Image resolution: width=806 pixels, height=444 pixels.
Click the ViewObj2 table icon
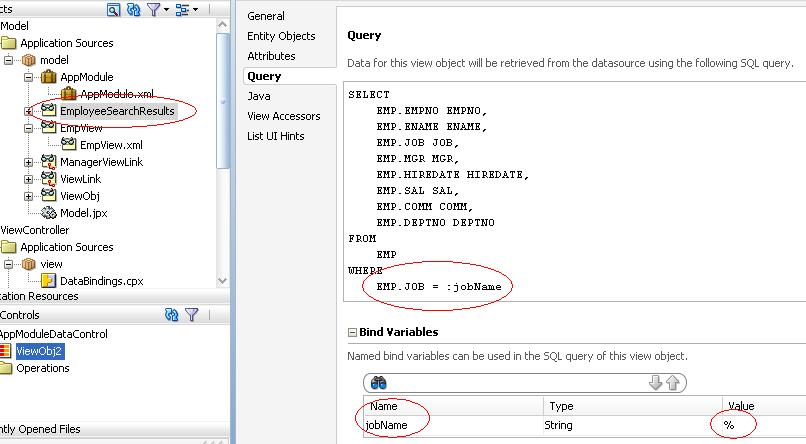point(5,352)
